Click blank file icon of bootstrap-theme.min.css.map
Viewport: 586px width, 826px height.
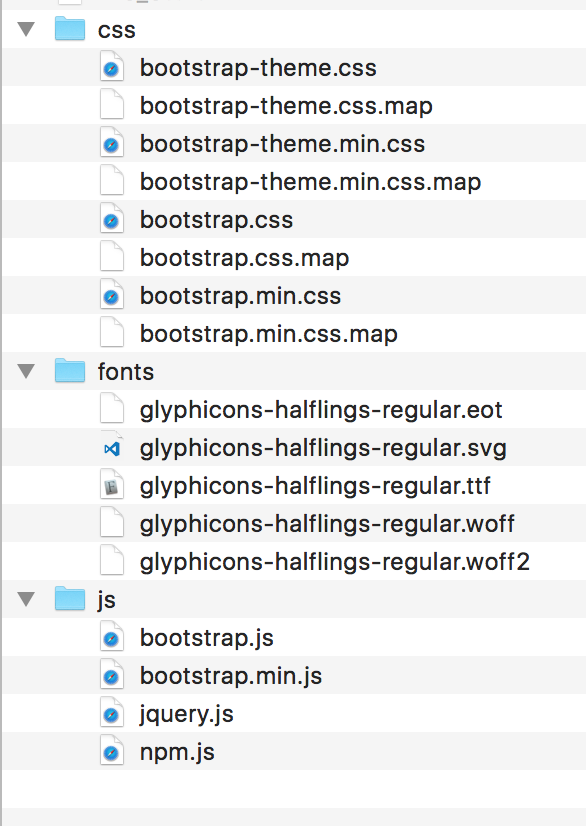point(112,181)
